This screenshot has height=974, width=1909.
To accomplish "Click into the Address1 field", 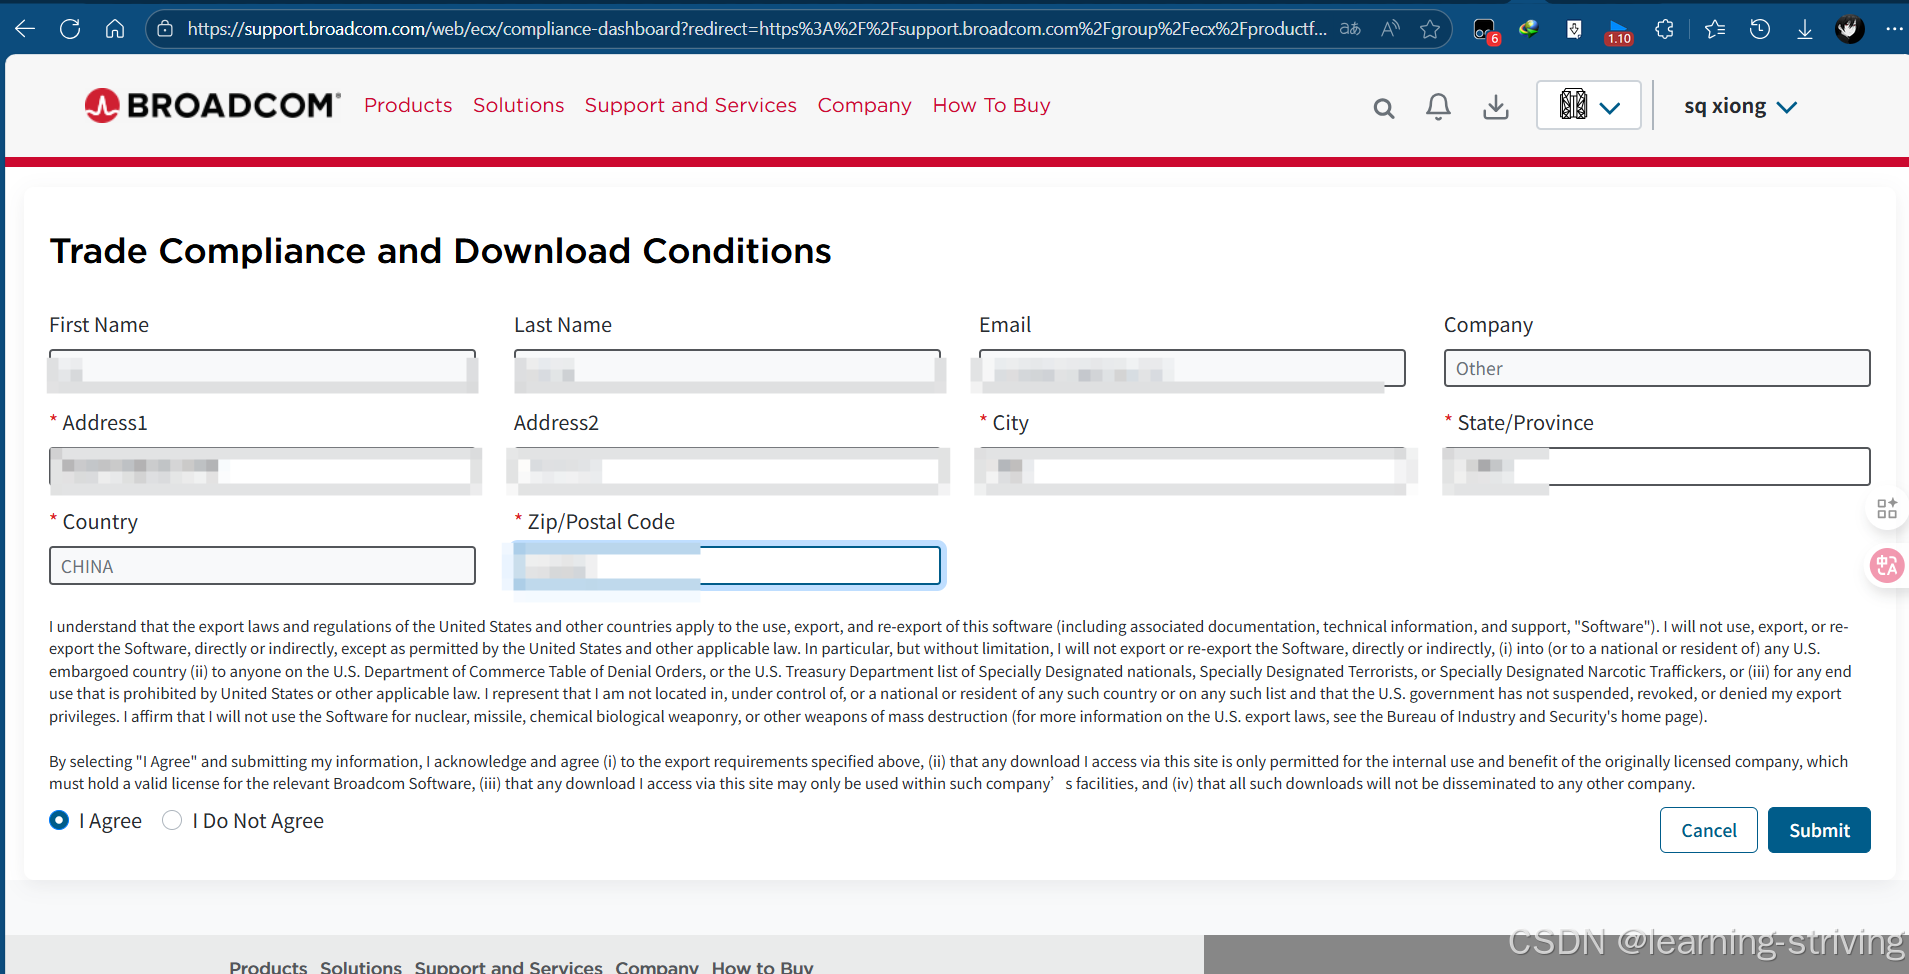I will [x=262, y=466].
